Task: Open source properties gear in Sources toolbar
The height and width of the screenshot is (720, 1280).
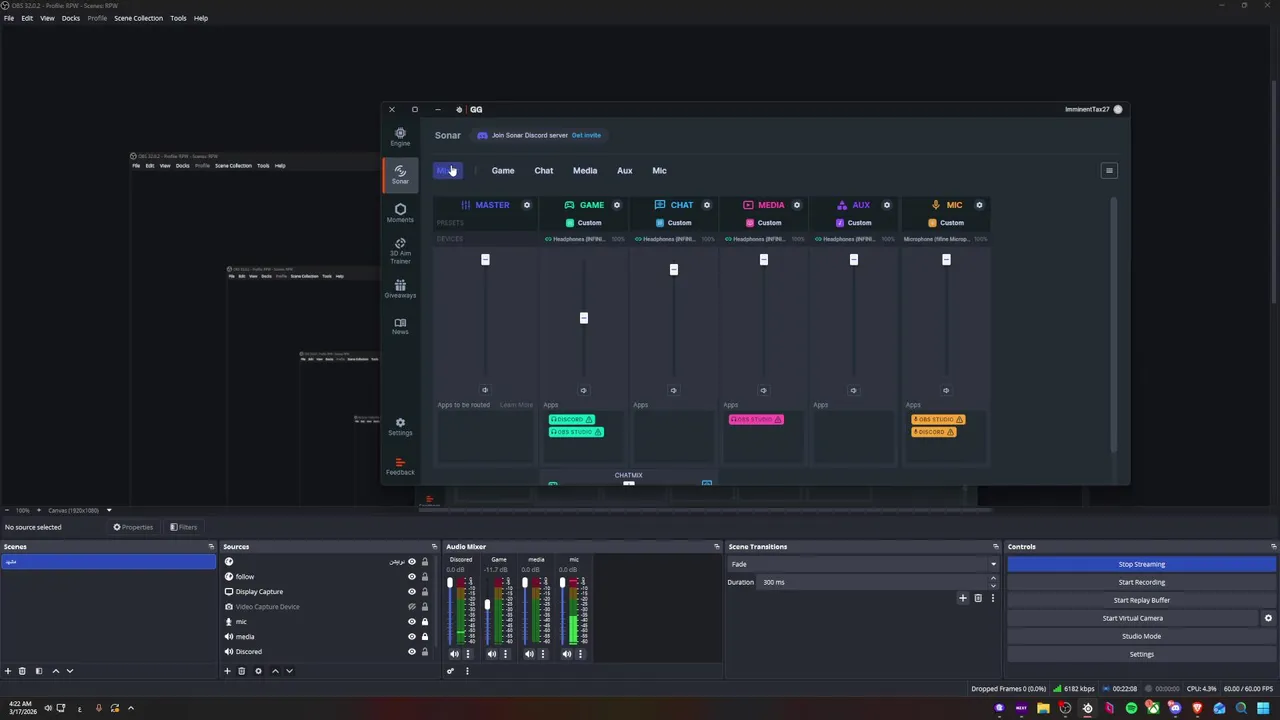Action: [258, 671]
